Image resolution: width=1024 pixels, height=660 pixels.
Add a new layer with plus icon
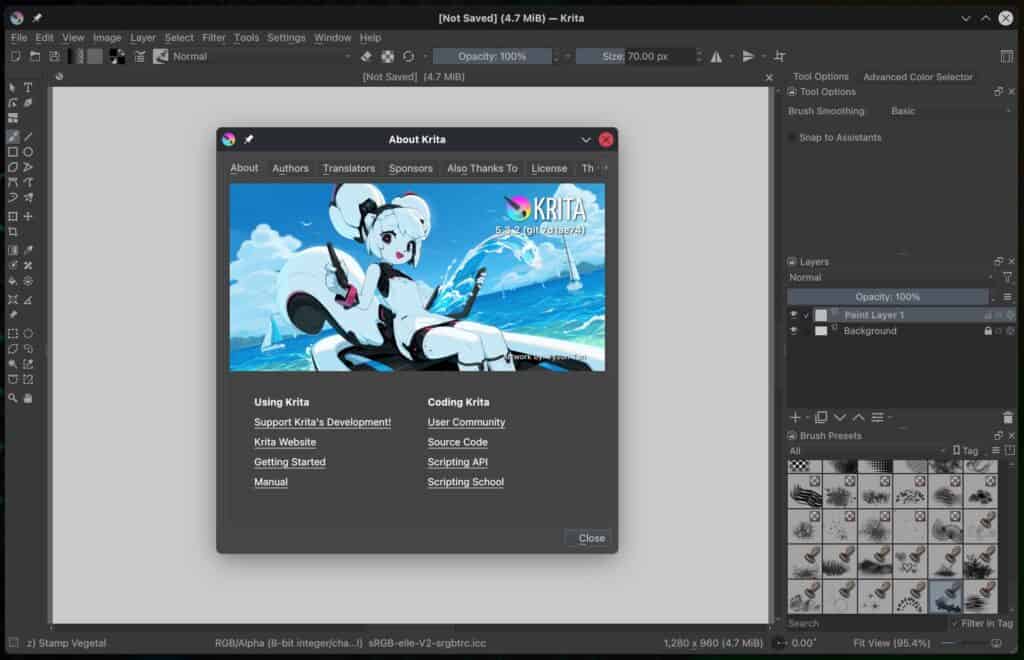pyautogui.click(x=795, y=417)
